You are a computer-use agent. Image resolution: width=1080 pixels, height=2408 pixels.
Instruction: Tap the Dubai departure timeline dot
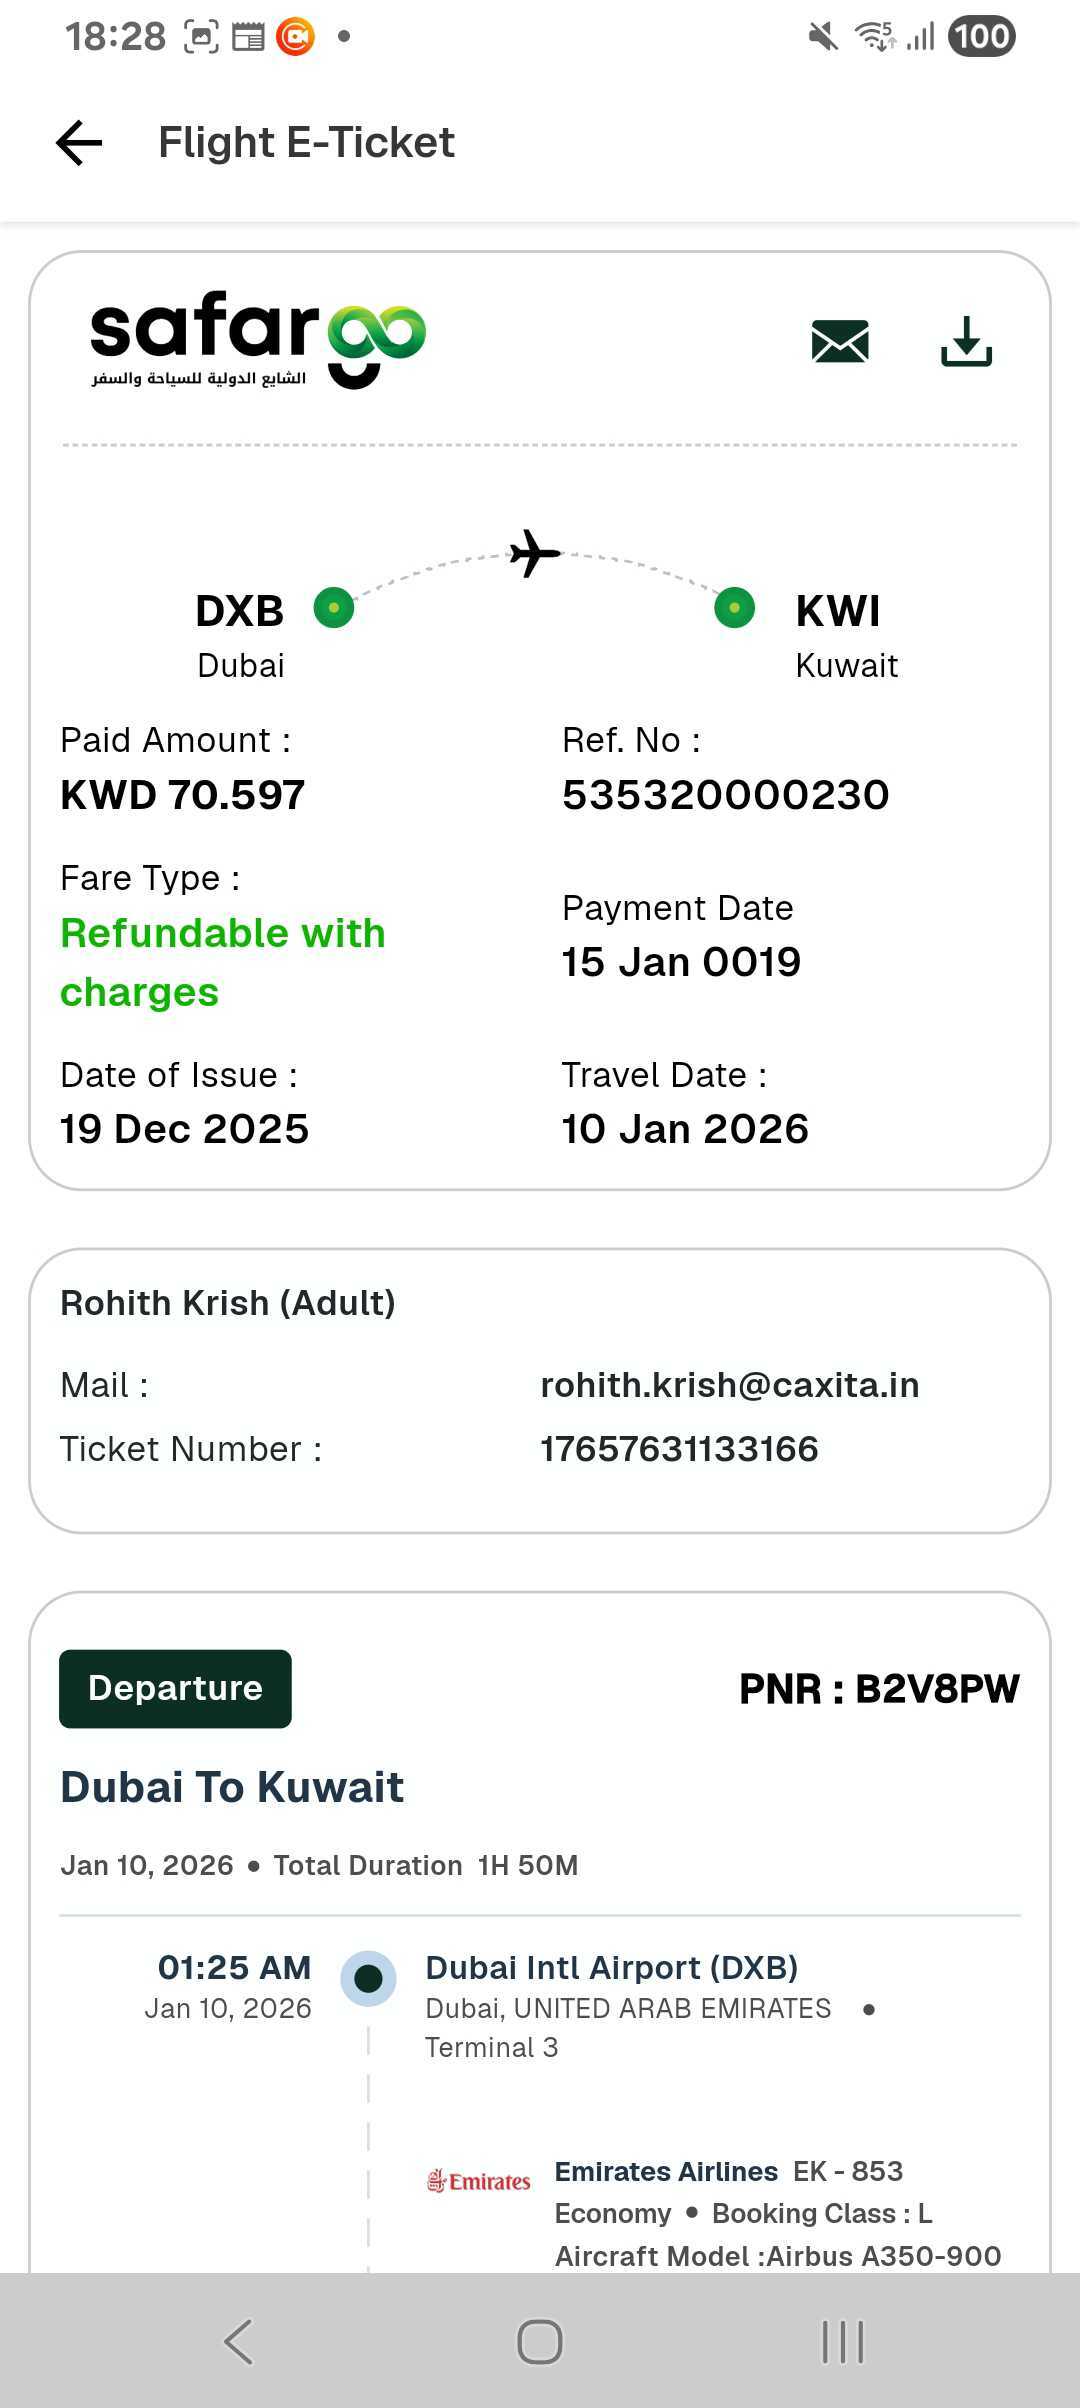[368, 1978]
